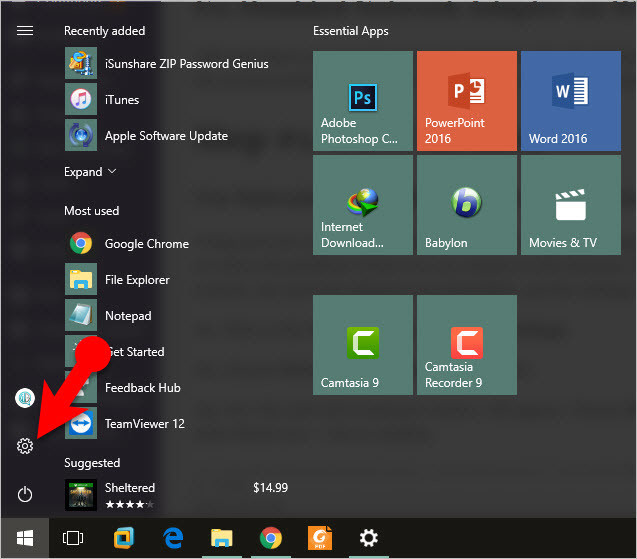The height and width of the screenshot is (559, 637).
Task: Open Apple Software Update icon
Action: coord(81,135)
